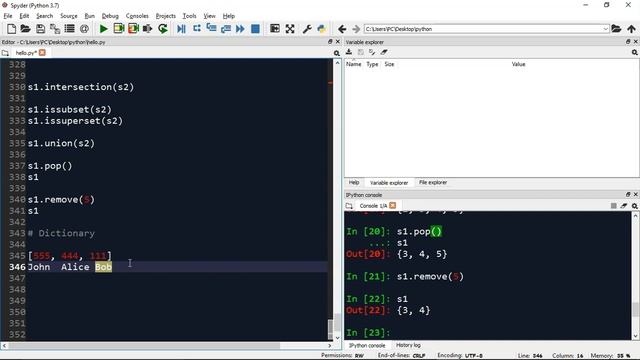Click the debug step into icon
Viewport: 640px width, 360px height.
(211, 29)
